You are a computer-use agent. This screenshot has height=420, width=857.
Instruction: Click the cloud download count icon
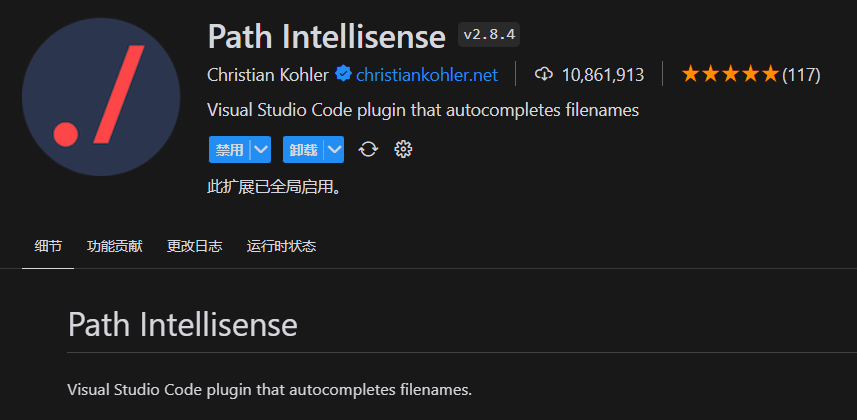pyautogui.click(x=544, y=74)
